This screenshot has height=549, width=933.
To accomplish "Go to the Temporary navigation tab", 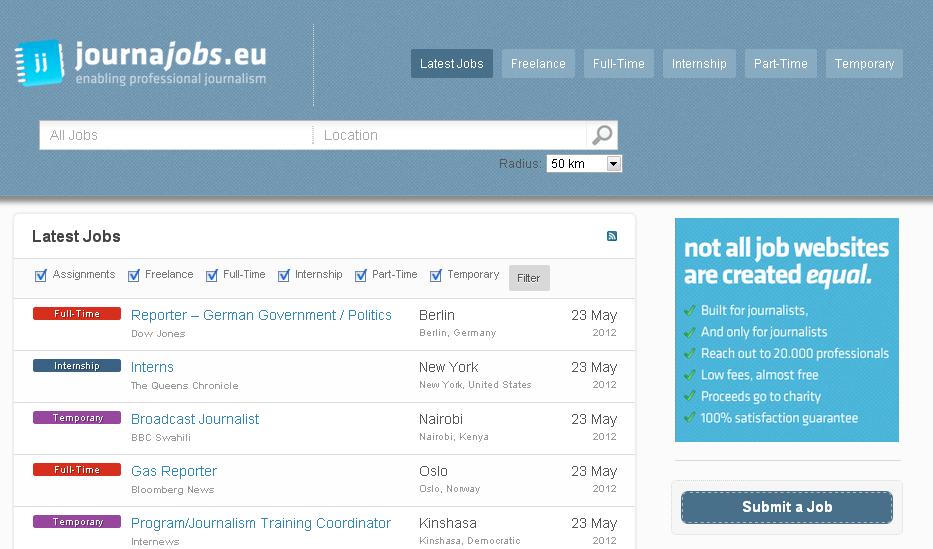I will point(864,64).
